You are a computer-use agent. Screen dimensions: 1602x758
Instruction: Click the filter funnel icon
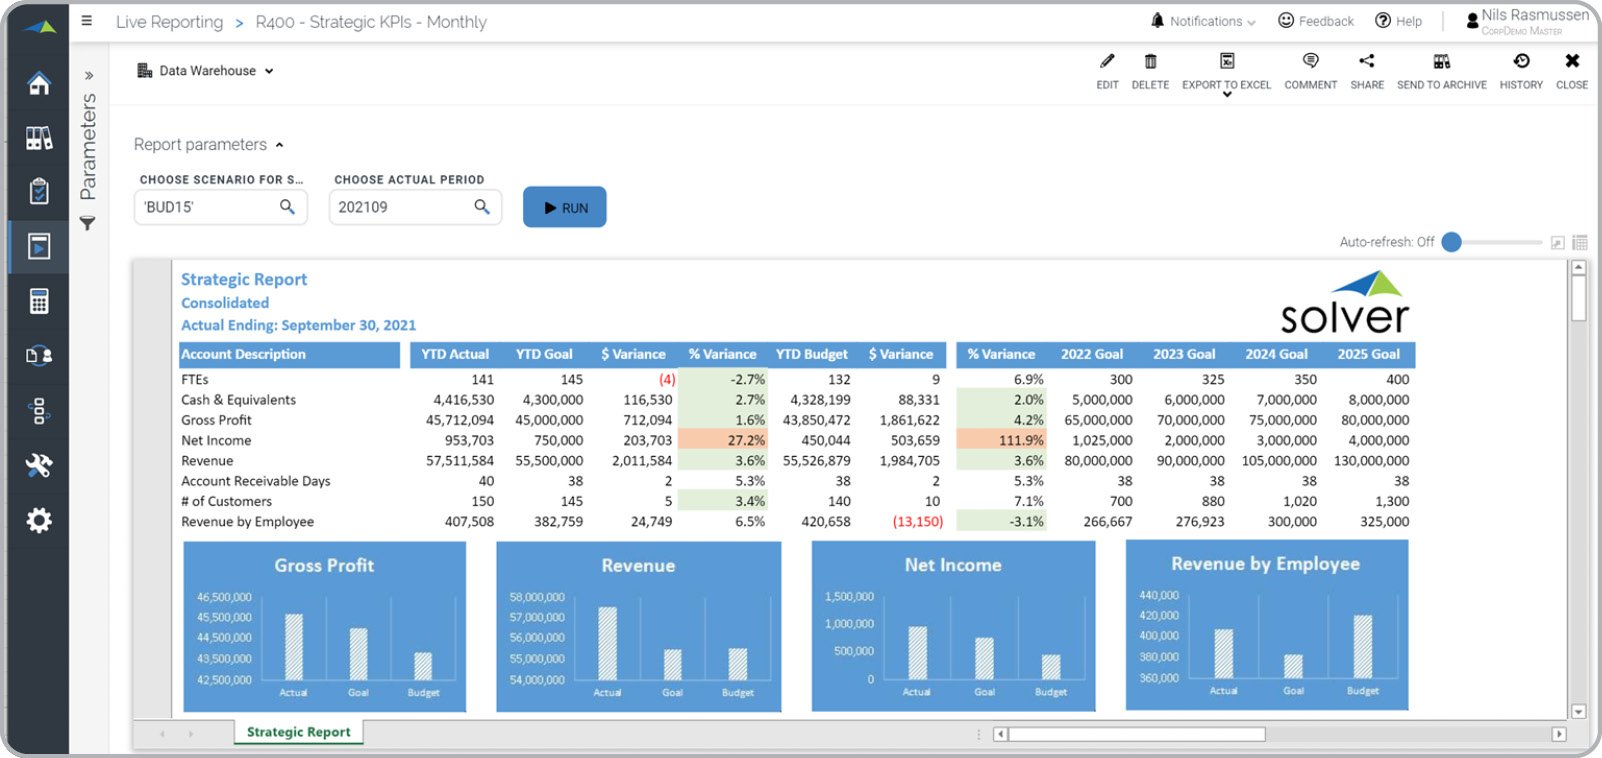88,224
